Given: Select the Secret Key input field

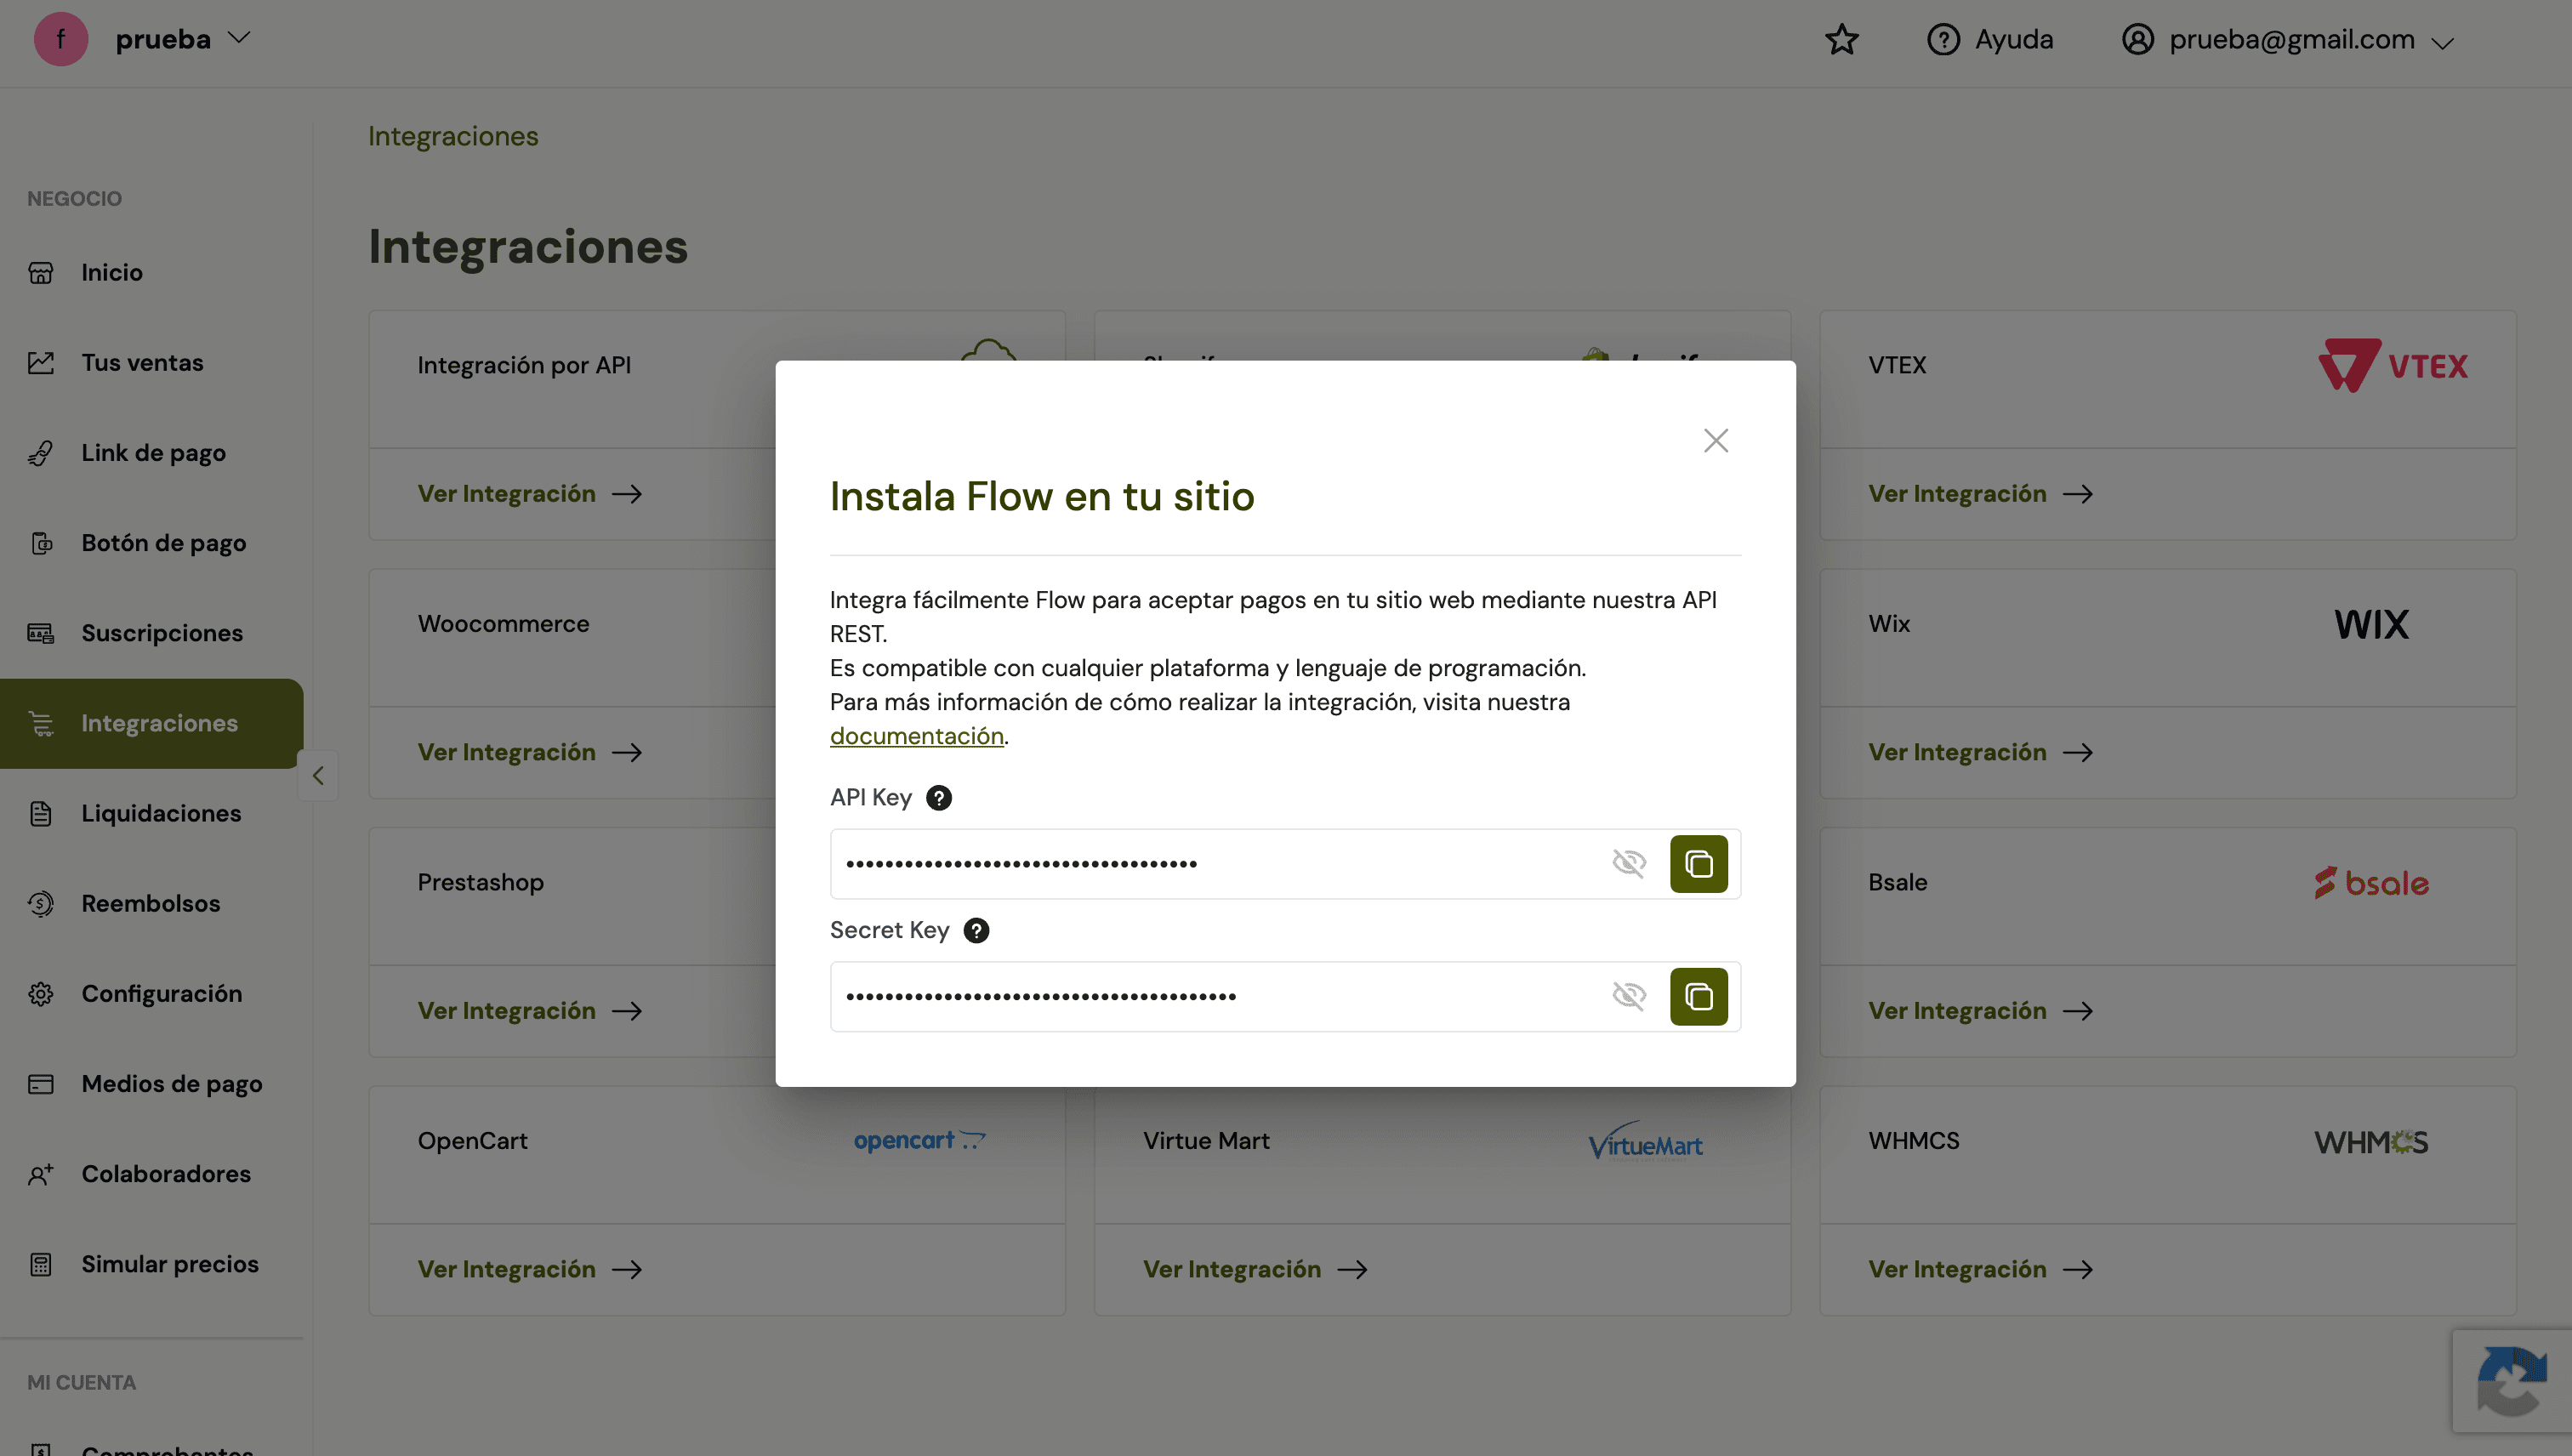Looking at the screenshot, I should point(1285,997).
